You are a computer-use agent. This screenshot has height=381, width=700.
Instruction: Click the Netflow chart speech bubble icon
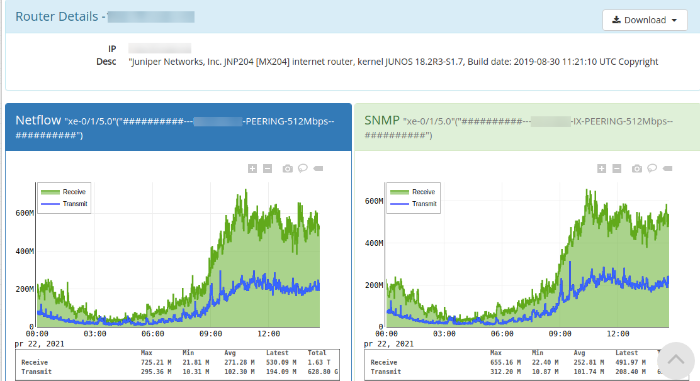point(303,168)
